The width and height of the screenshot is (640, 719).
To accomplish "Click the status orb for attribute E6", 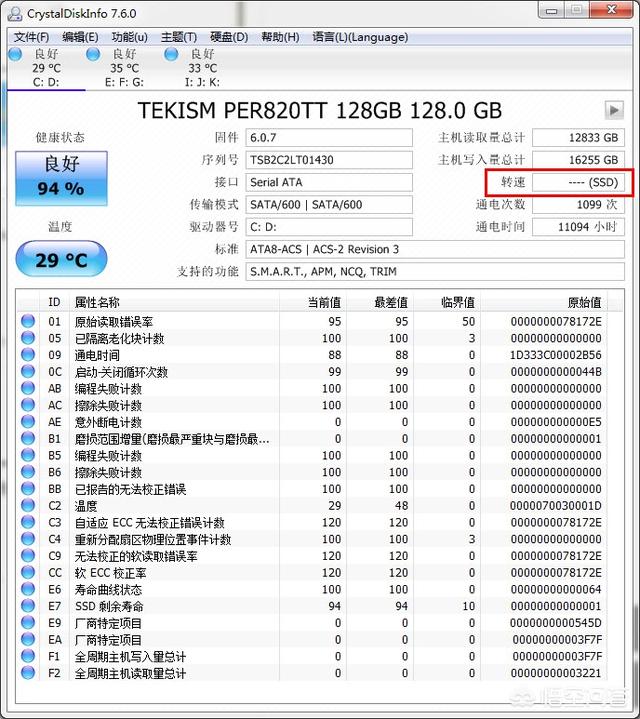I will [x=28, y=589].
